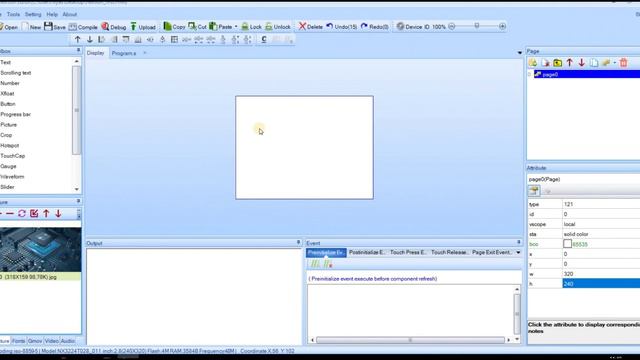Bring component to top with up arrow in align toolbar

point(78,39)
